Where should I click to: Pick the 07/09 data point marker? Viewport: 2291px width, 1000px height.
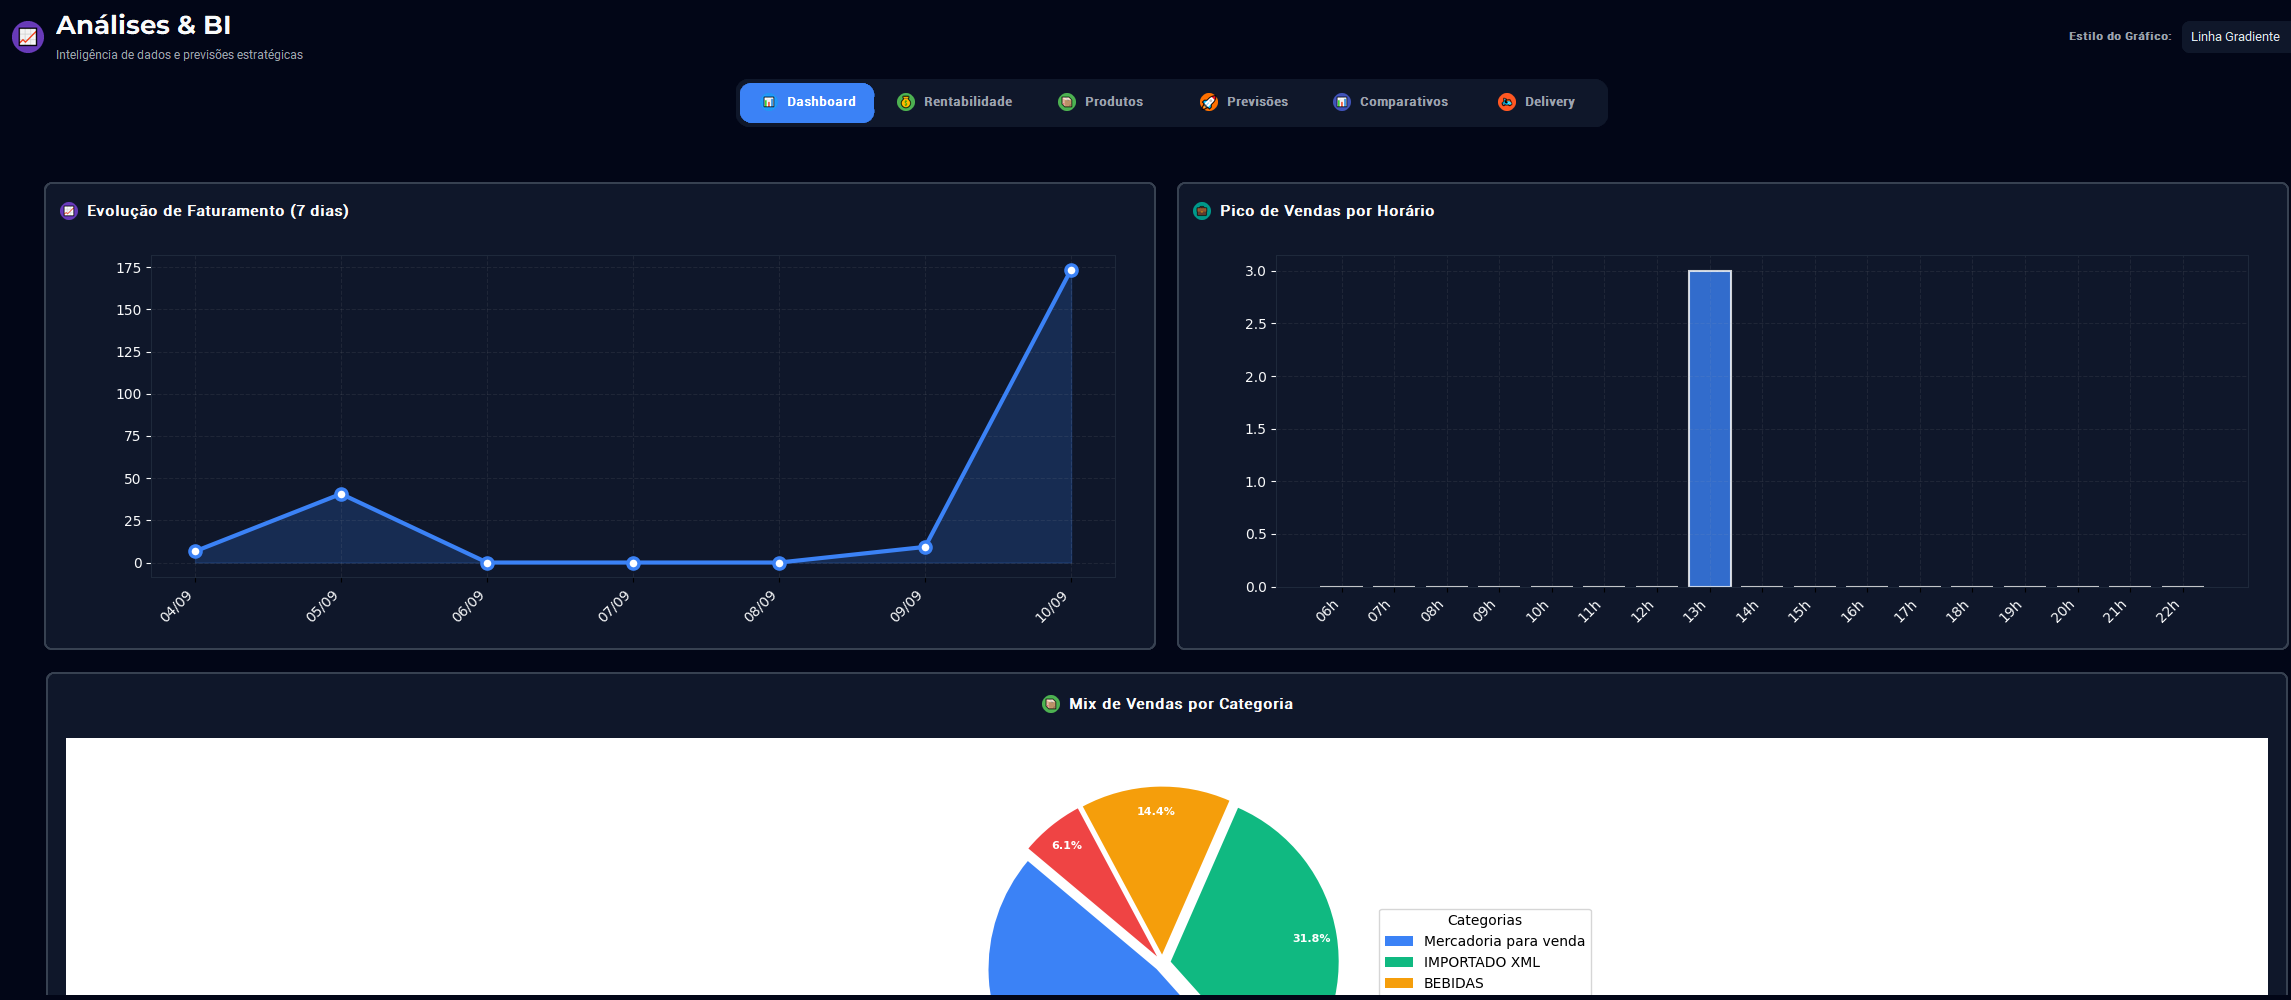tap(633, 563)
